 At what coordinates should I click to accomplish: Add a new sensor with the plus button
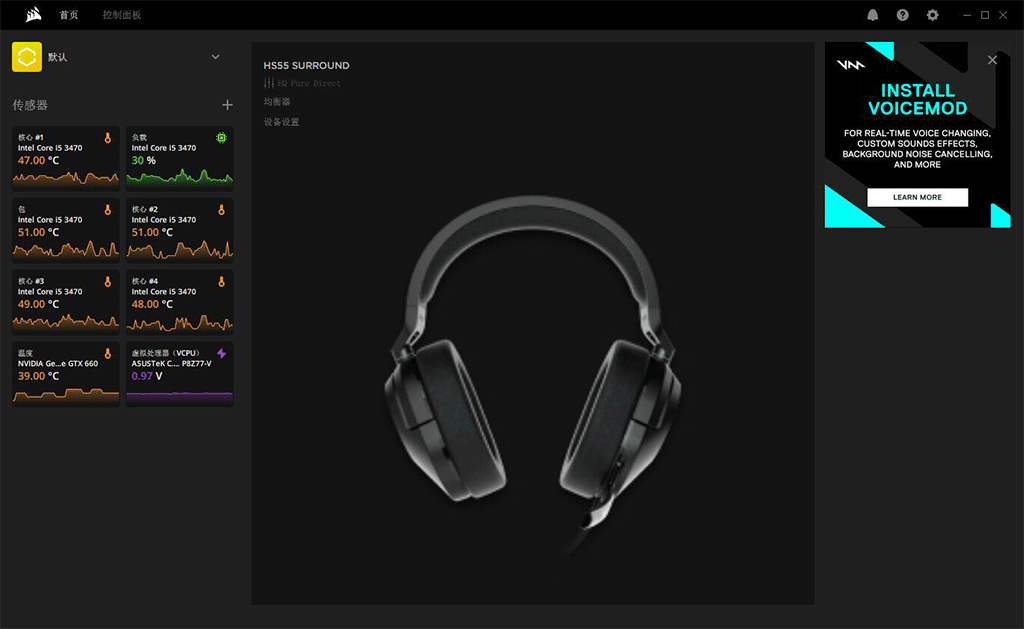(x=227, y=105)
